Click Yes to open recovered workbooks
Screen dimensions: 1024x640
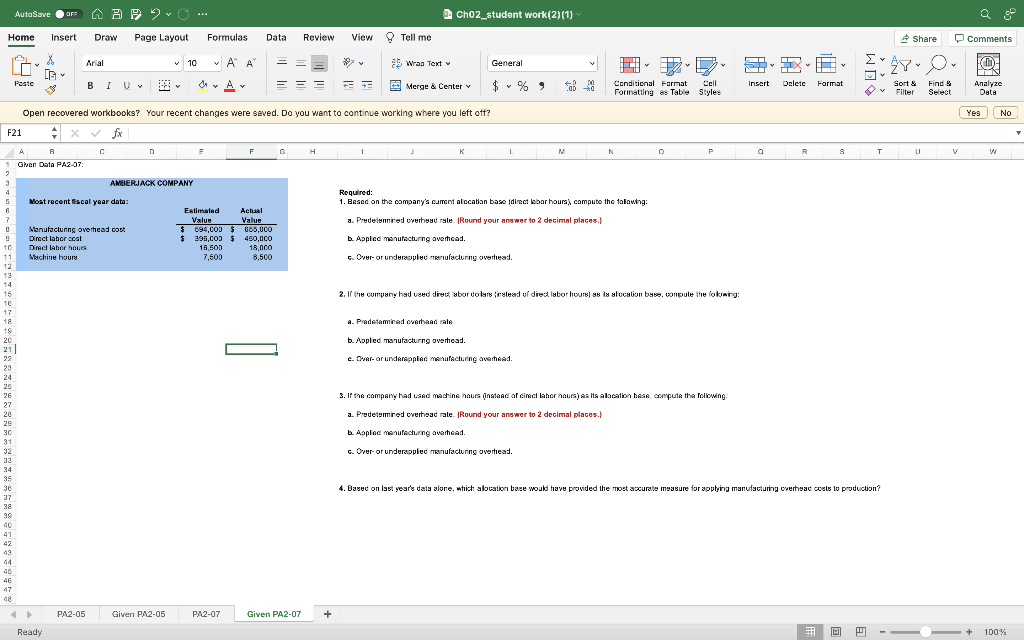973,113
